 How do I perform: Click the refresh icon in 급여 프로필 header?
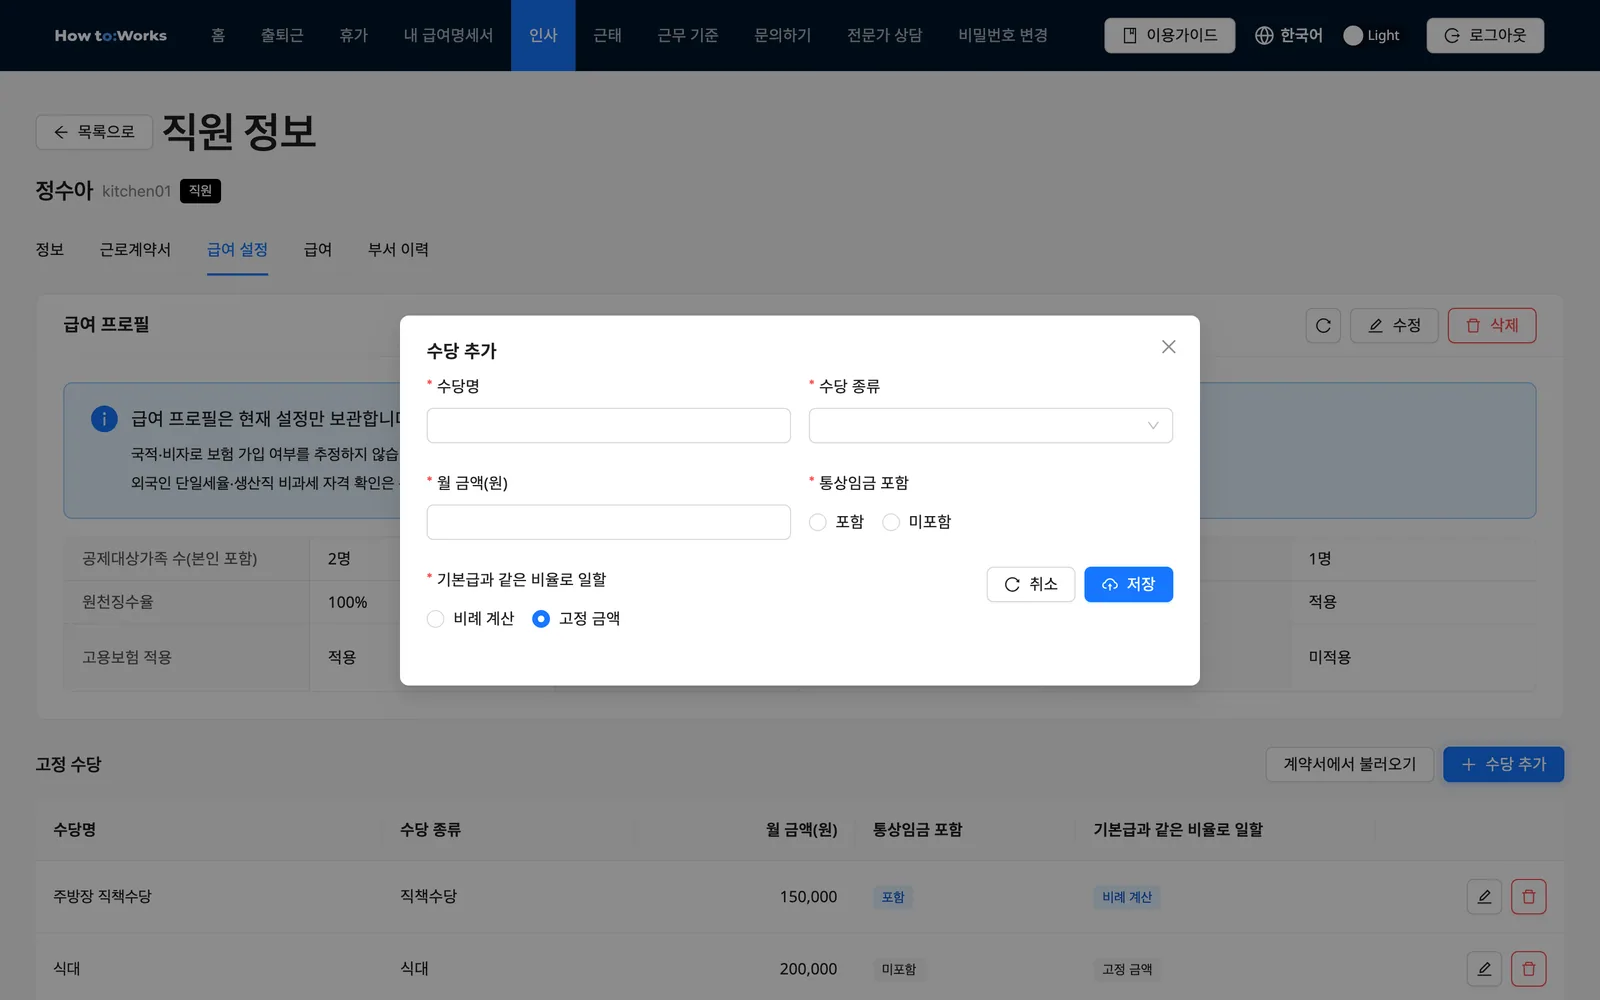click(1323, 326)
